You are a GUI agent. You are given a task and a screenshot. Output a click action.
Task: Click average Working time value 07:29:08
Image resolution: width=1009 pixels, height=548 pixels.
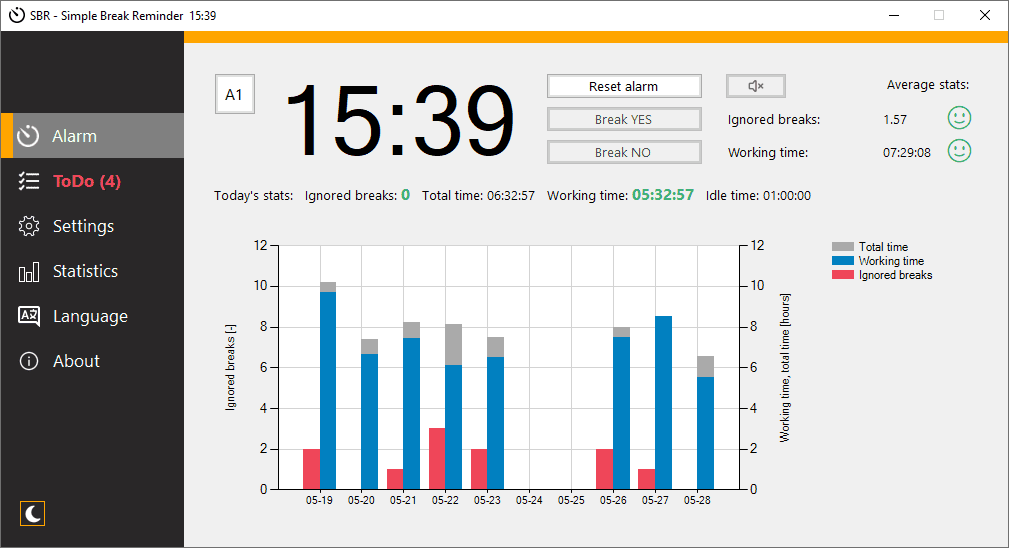[x=907, y=152]
